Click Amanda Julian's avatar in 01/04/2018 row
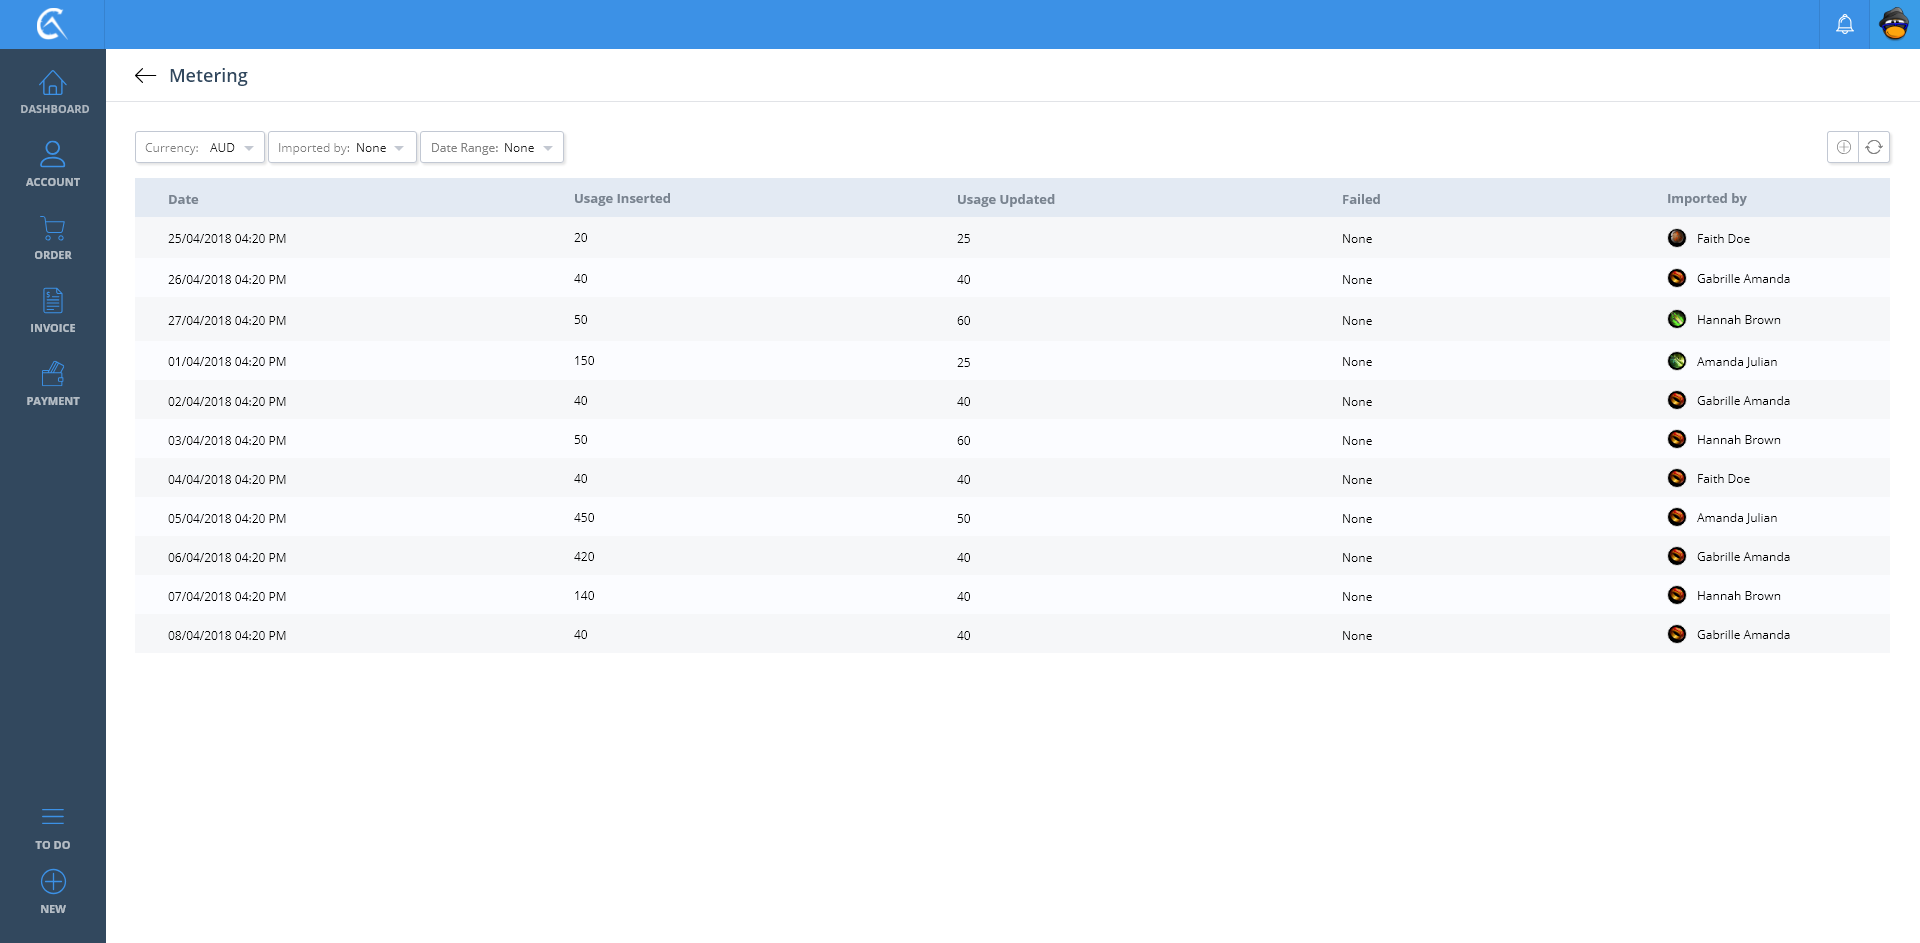1920x943 pixels. [x=1677, y=361]
